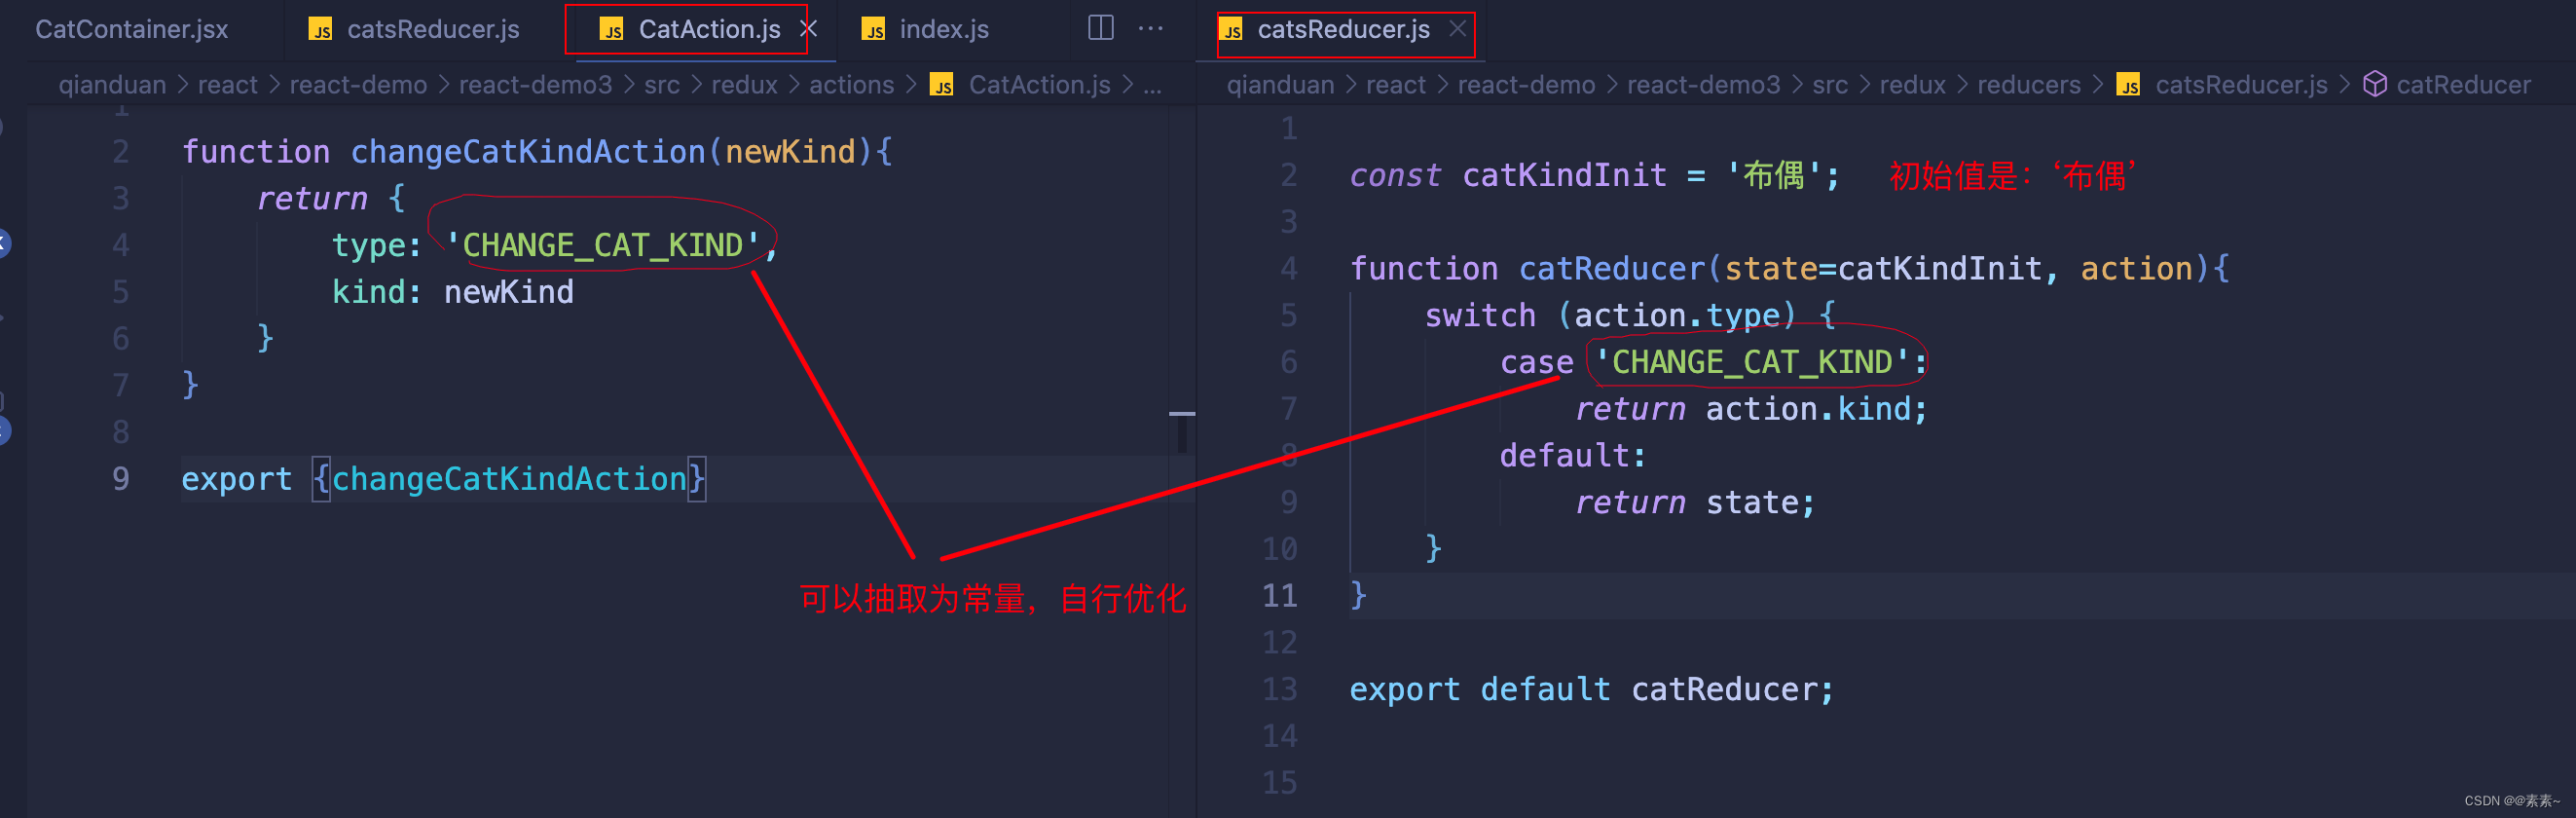Viewport: 2576px width, 818px height.
Task: Click 'catReducer' function name on line 4
Action: pos(1611,268)
